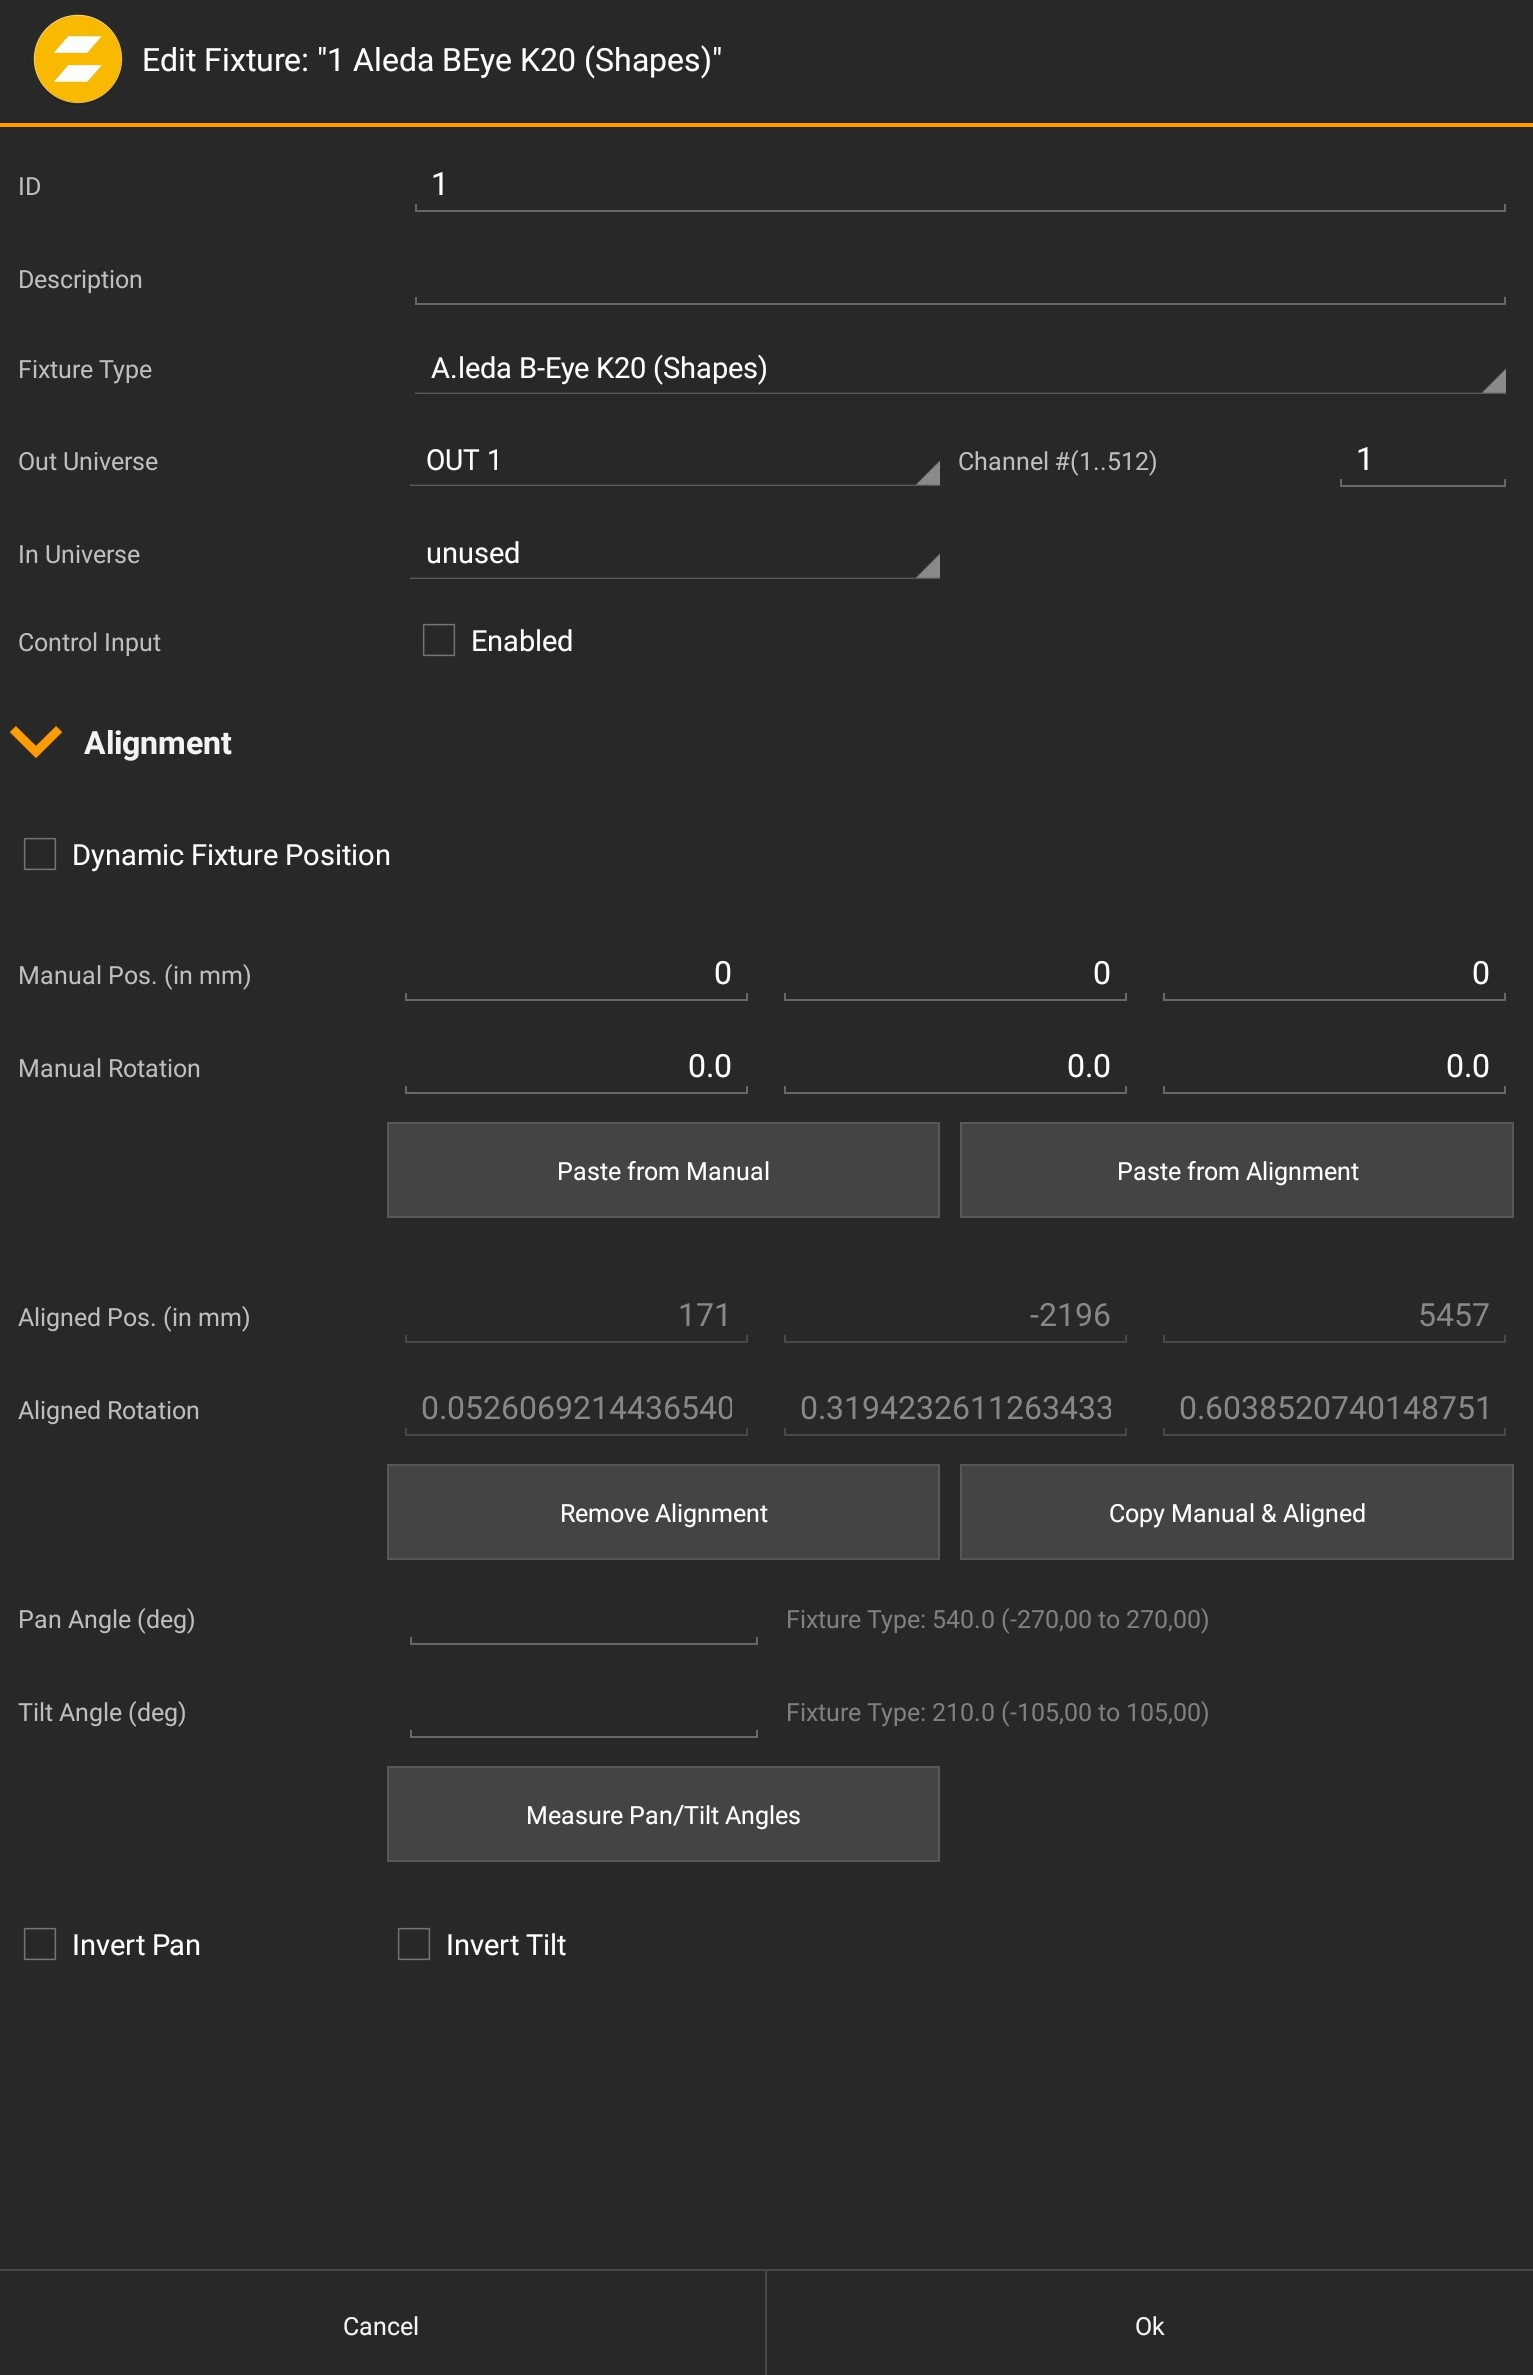
Task: Focus the ID input field
Action: click(959, 185)
